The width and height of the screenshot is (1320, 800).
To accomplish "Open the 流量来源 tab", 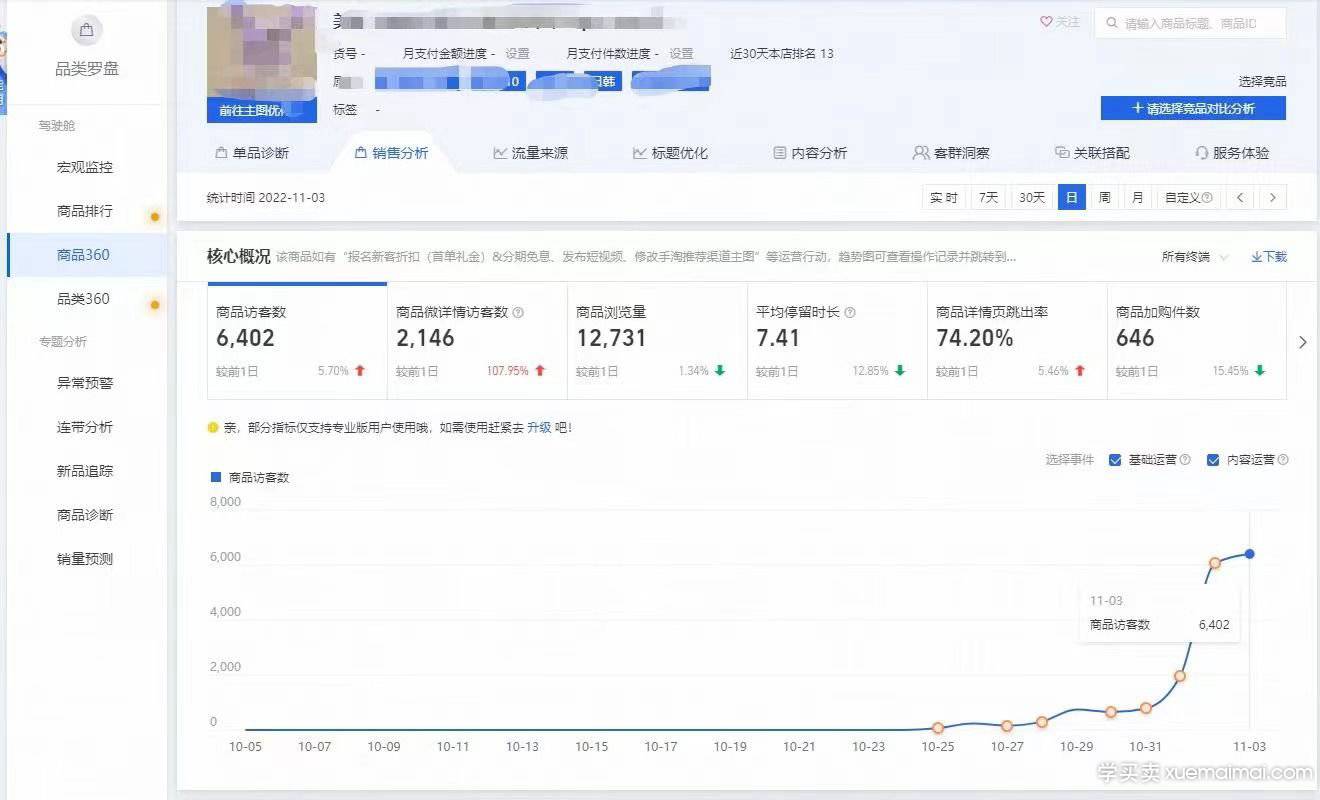I will (x=530, y=153).
